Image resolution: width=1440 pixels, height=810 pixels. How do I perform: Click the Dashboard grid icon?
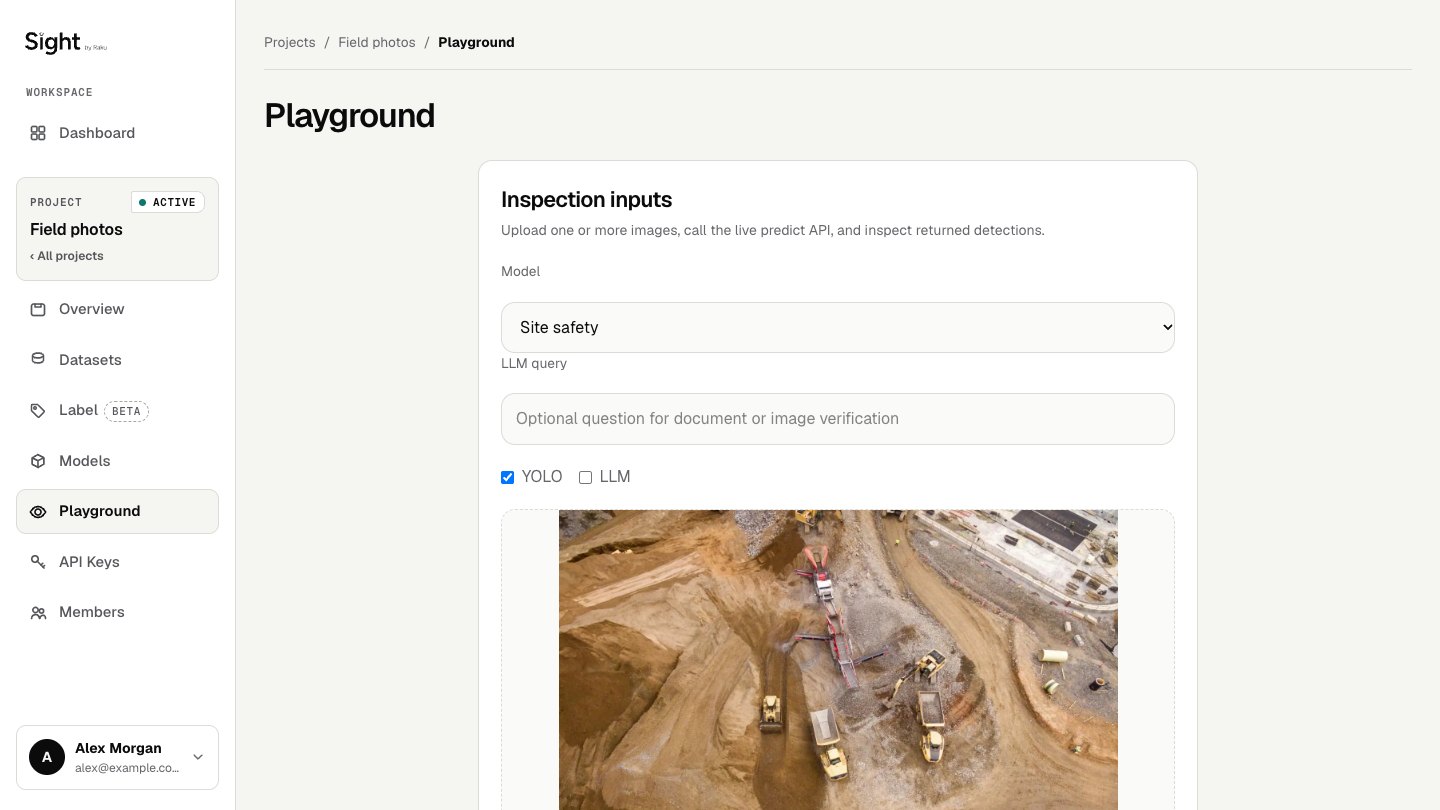point(38,133)
